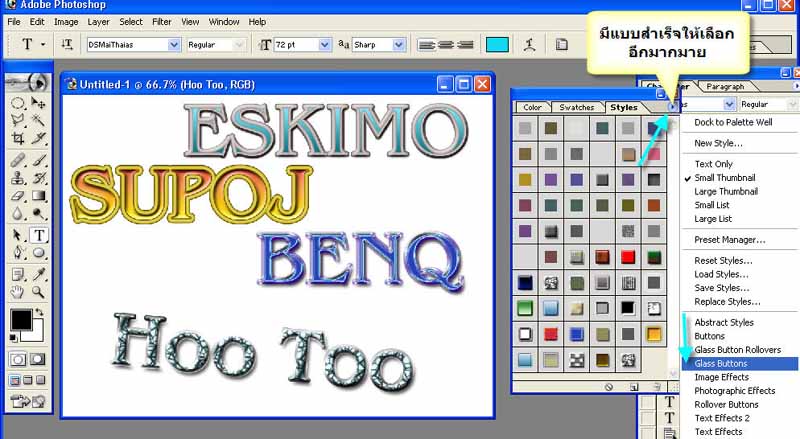Switch to Standard editing mode
800x439 pixels.
click(x=18, y=359)
